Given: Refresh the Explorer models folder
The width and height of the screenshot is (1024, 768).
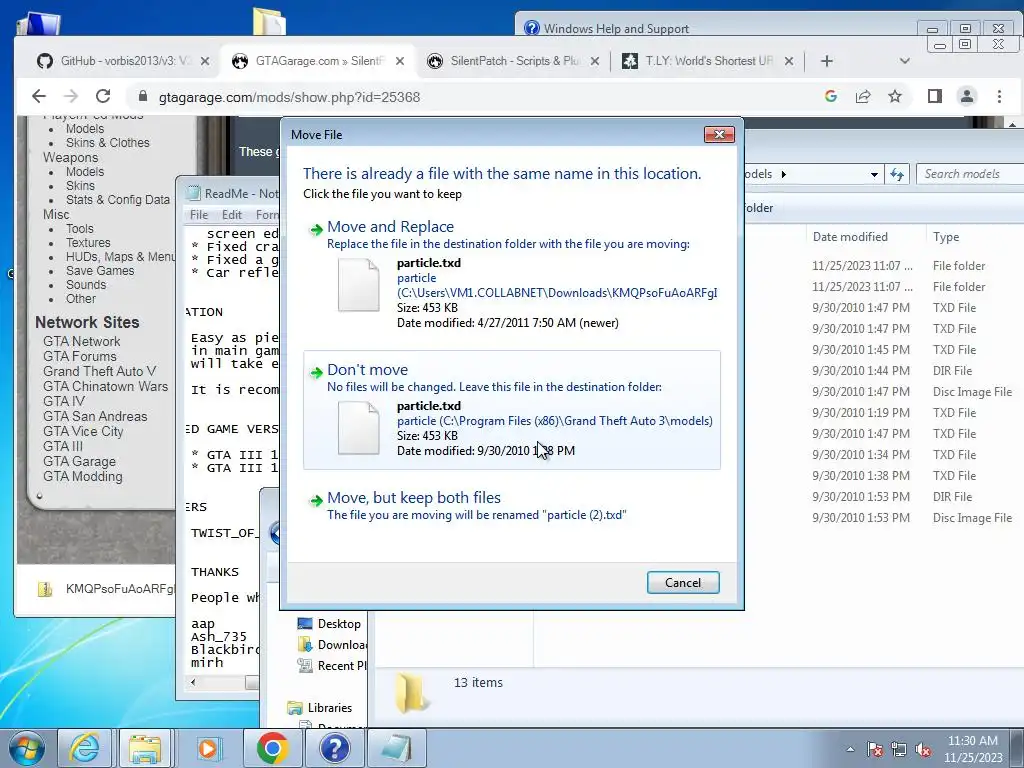Looking at the screenshot, I should click(x=897, y=174).
